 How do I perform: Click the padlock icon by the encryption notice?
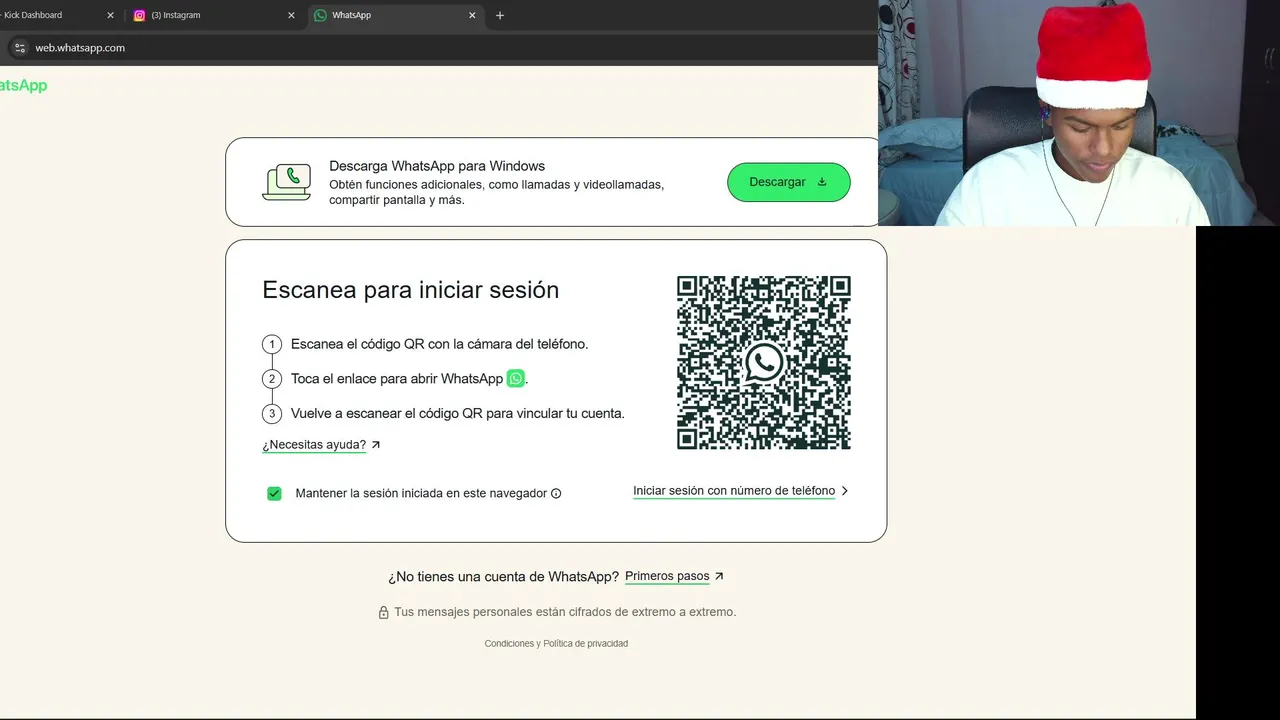[383, 612]
